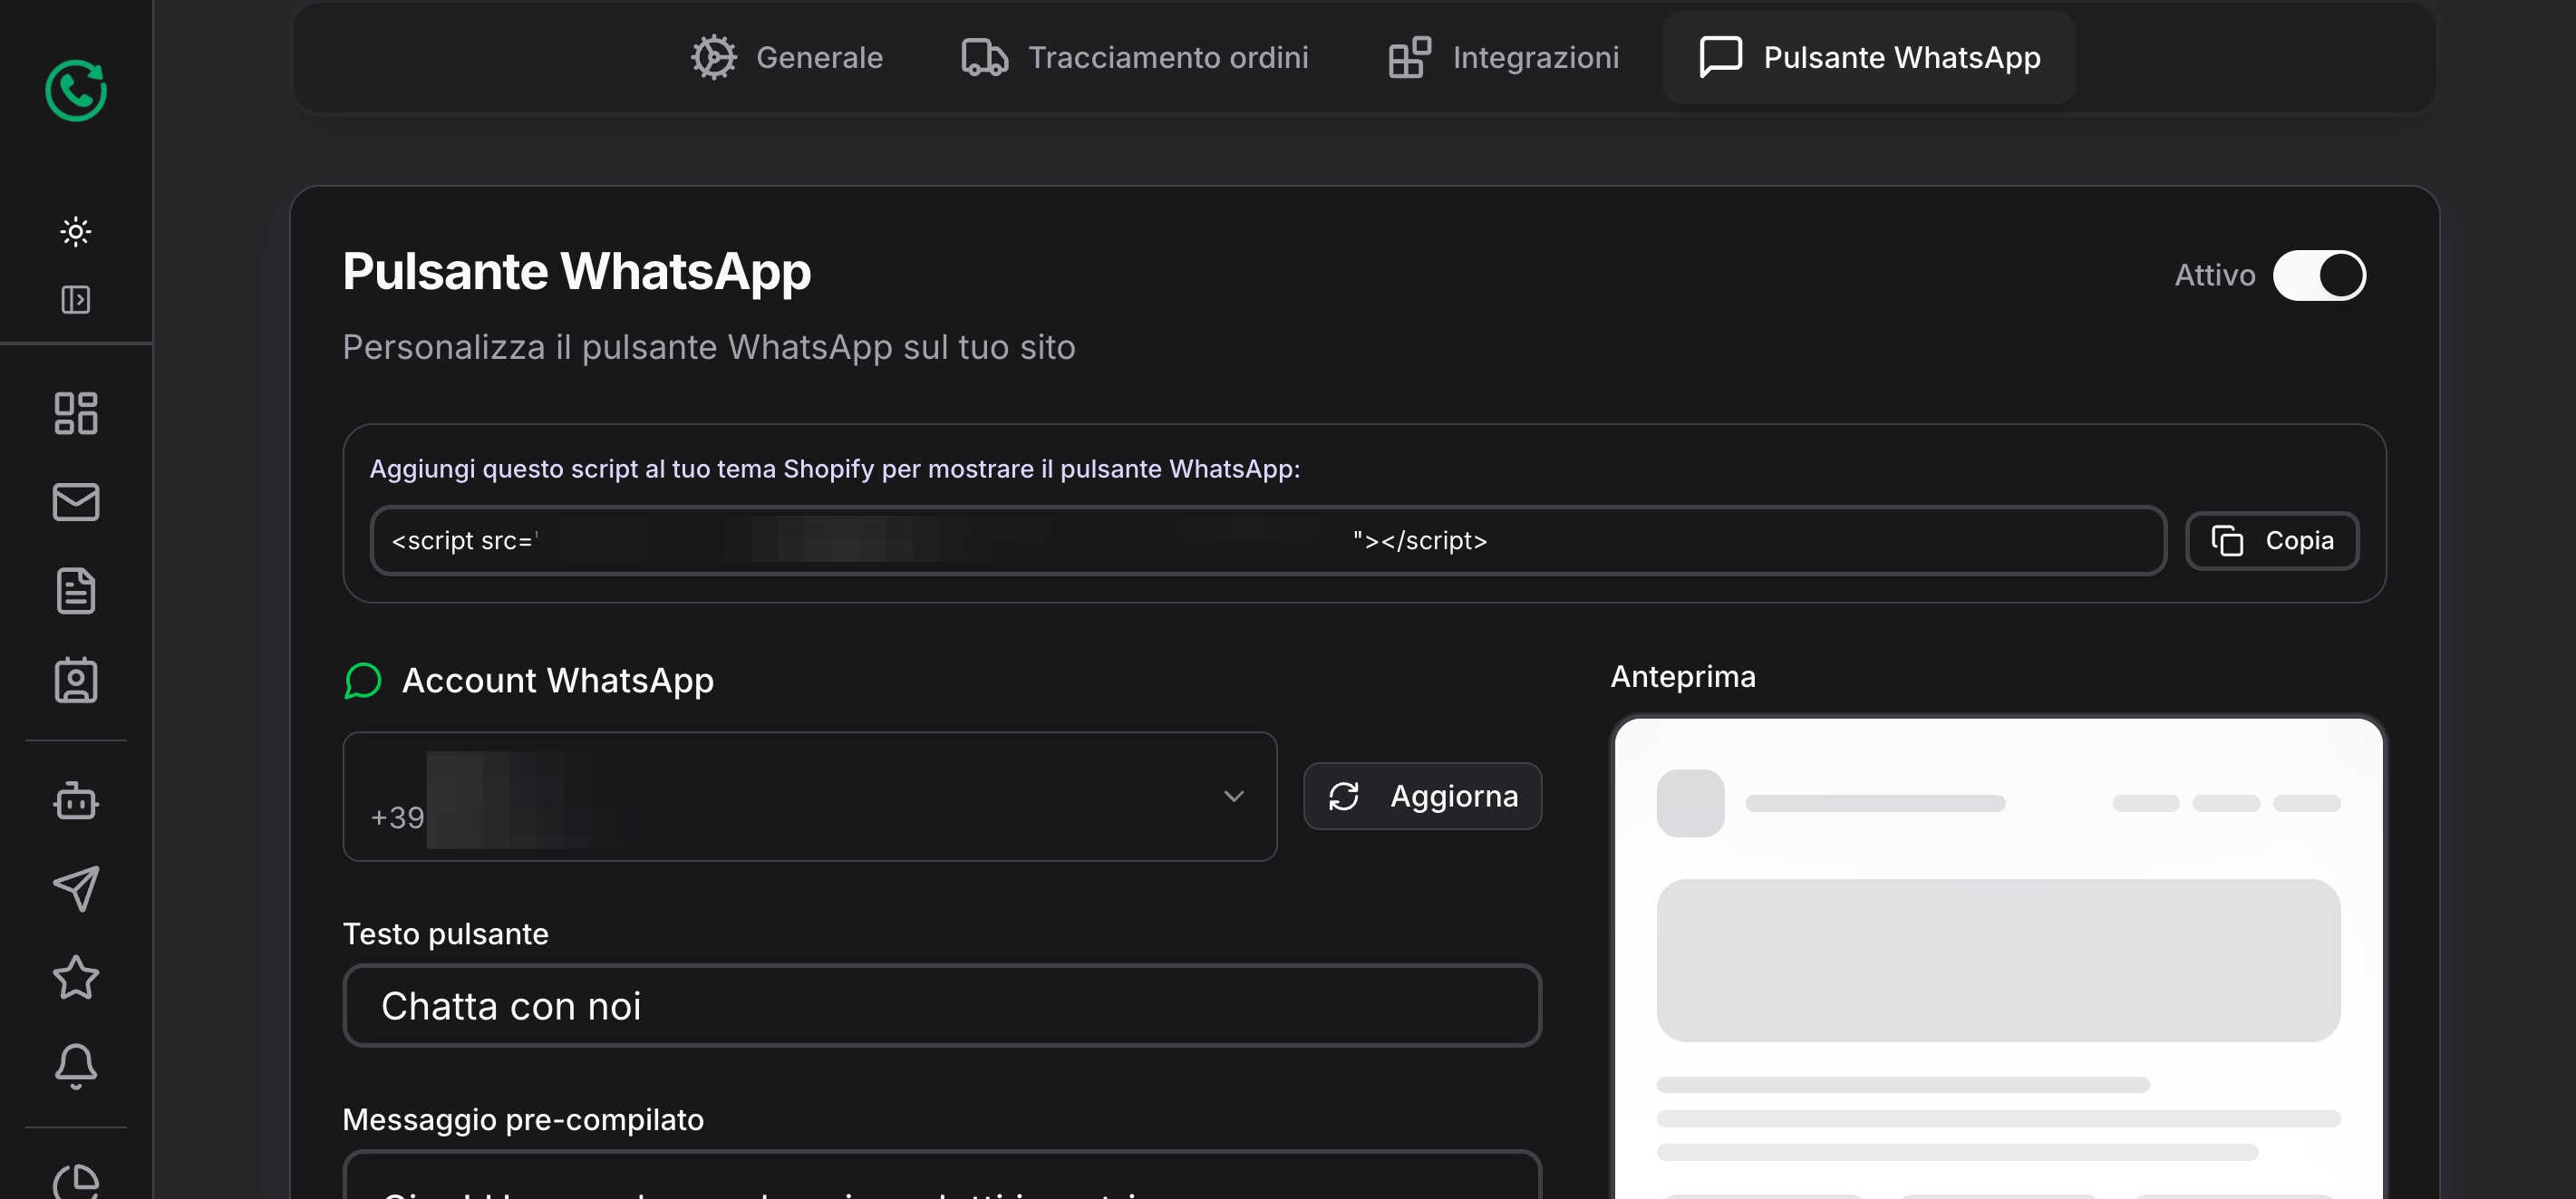Toggle the Attivo switch off
Viewport: 2576px width, 1199px height.
[x=2319, y=275]
